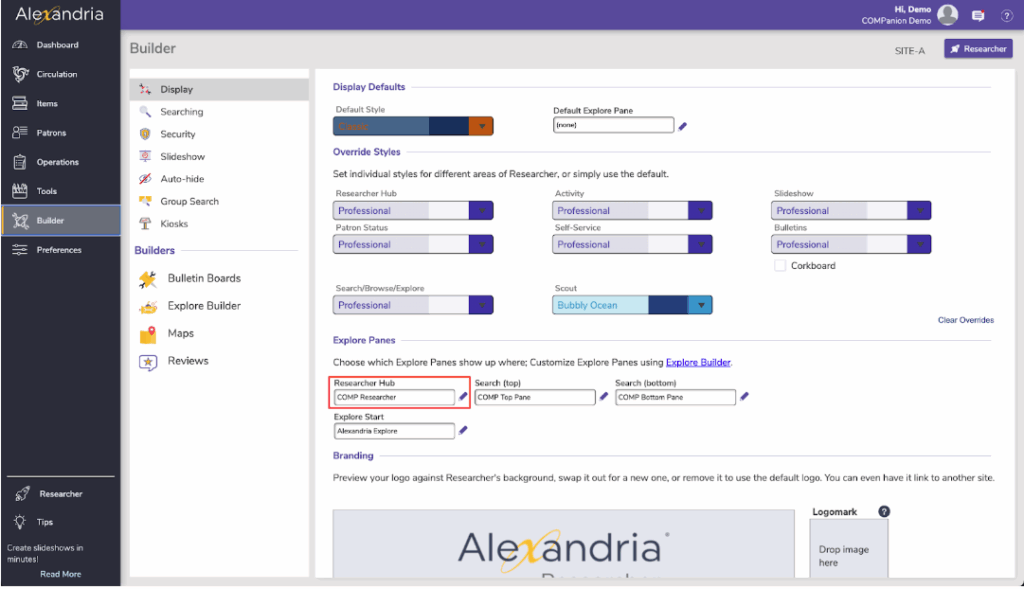Edit the Search (top) pane pencil icon

tap(604, 396)
